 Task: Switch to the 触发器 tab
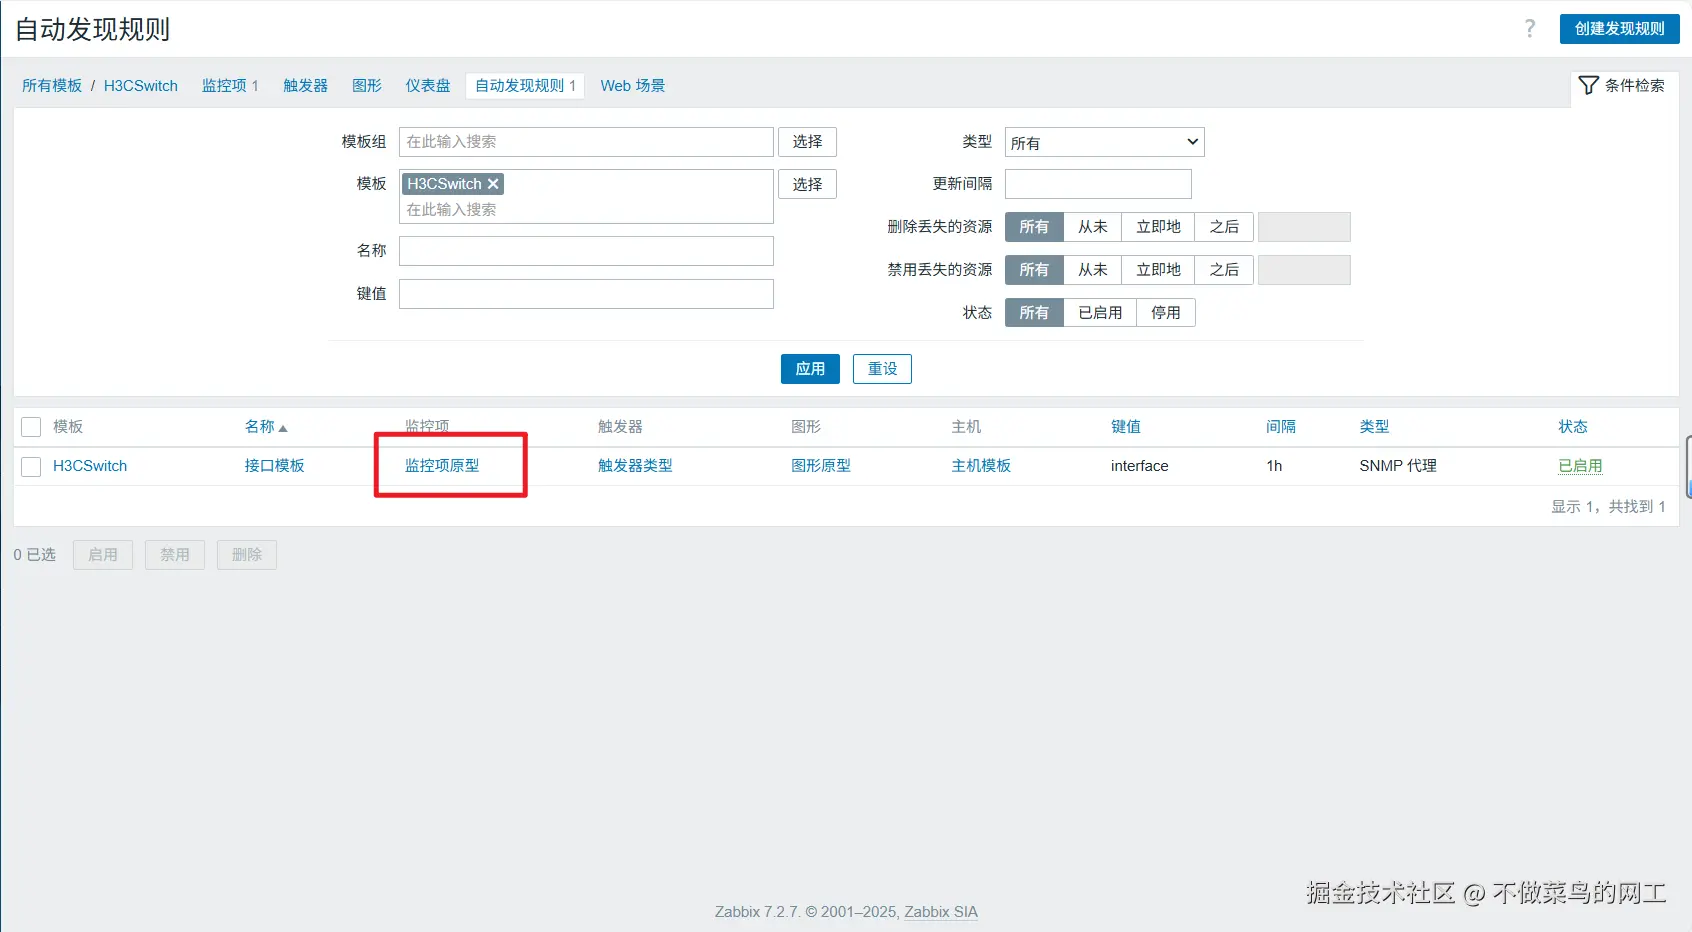pyautogui.click(x=305, y=86)
